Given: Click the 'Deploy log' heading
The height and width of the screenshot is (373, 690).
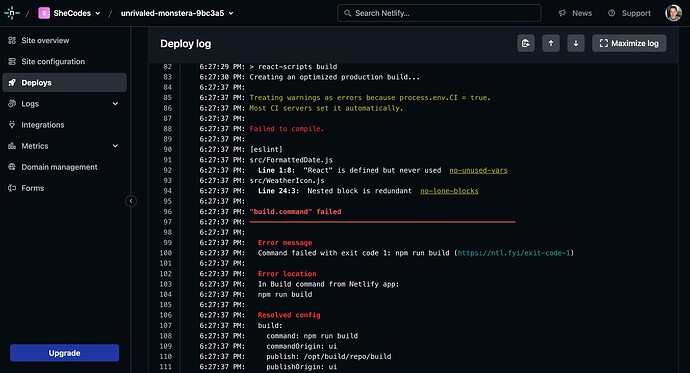Looking at the screenshot, I should pyautogui.click(x=186, y=44).
